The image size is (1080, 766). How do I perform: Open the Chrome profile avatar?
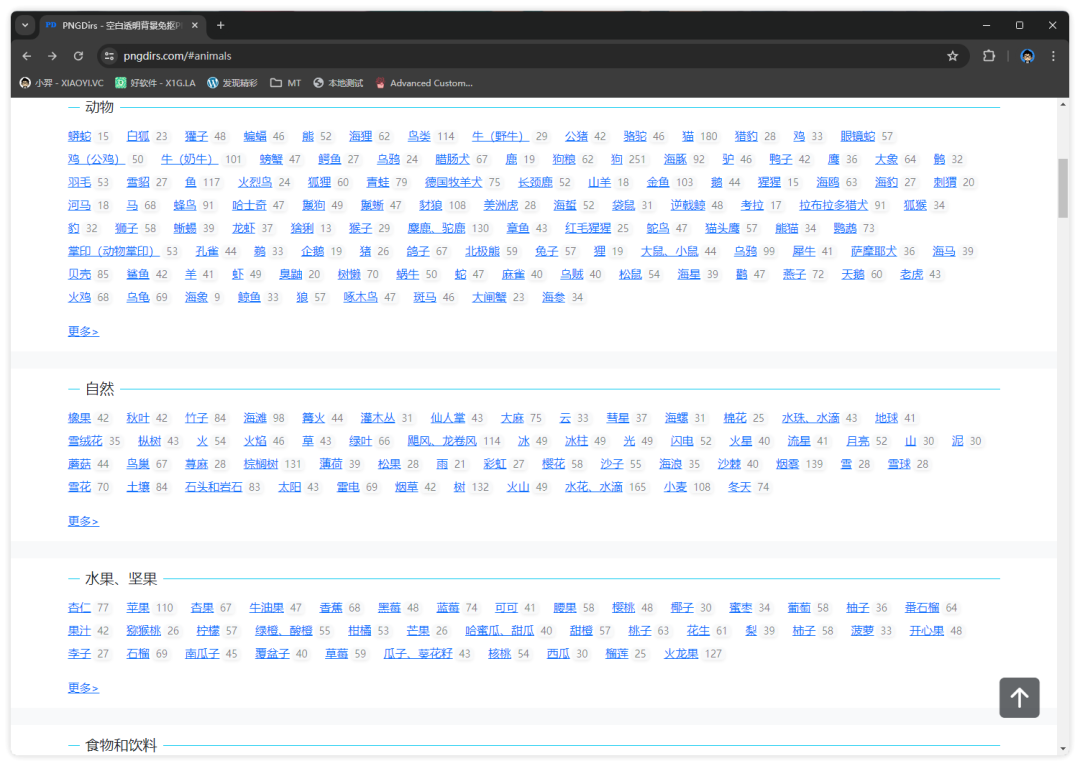coord(1027,56)
